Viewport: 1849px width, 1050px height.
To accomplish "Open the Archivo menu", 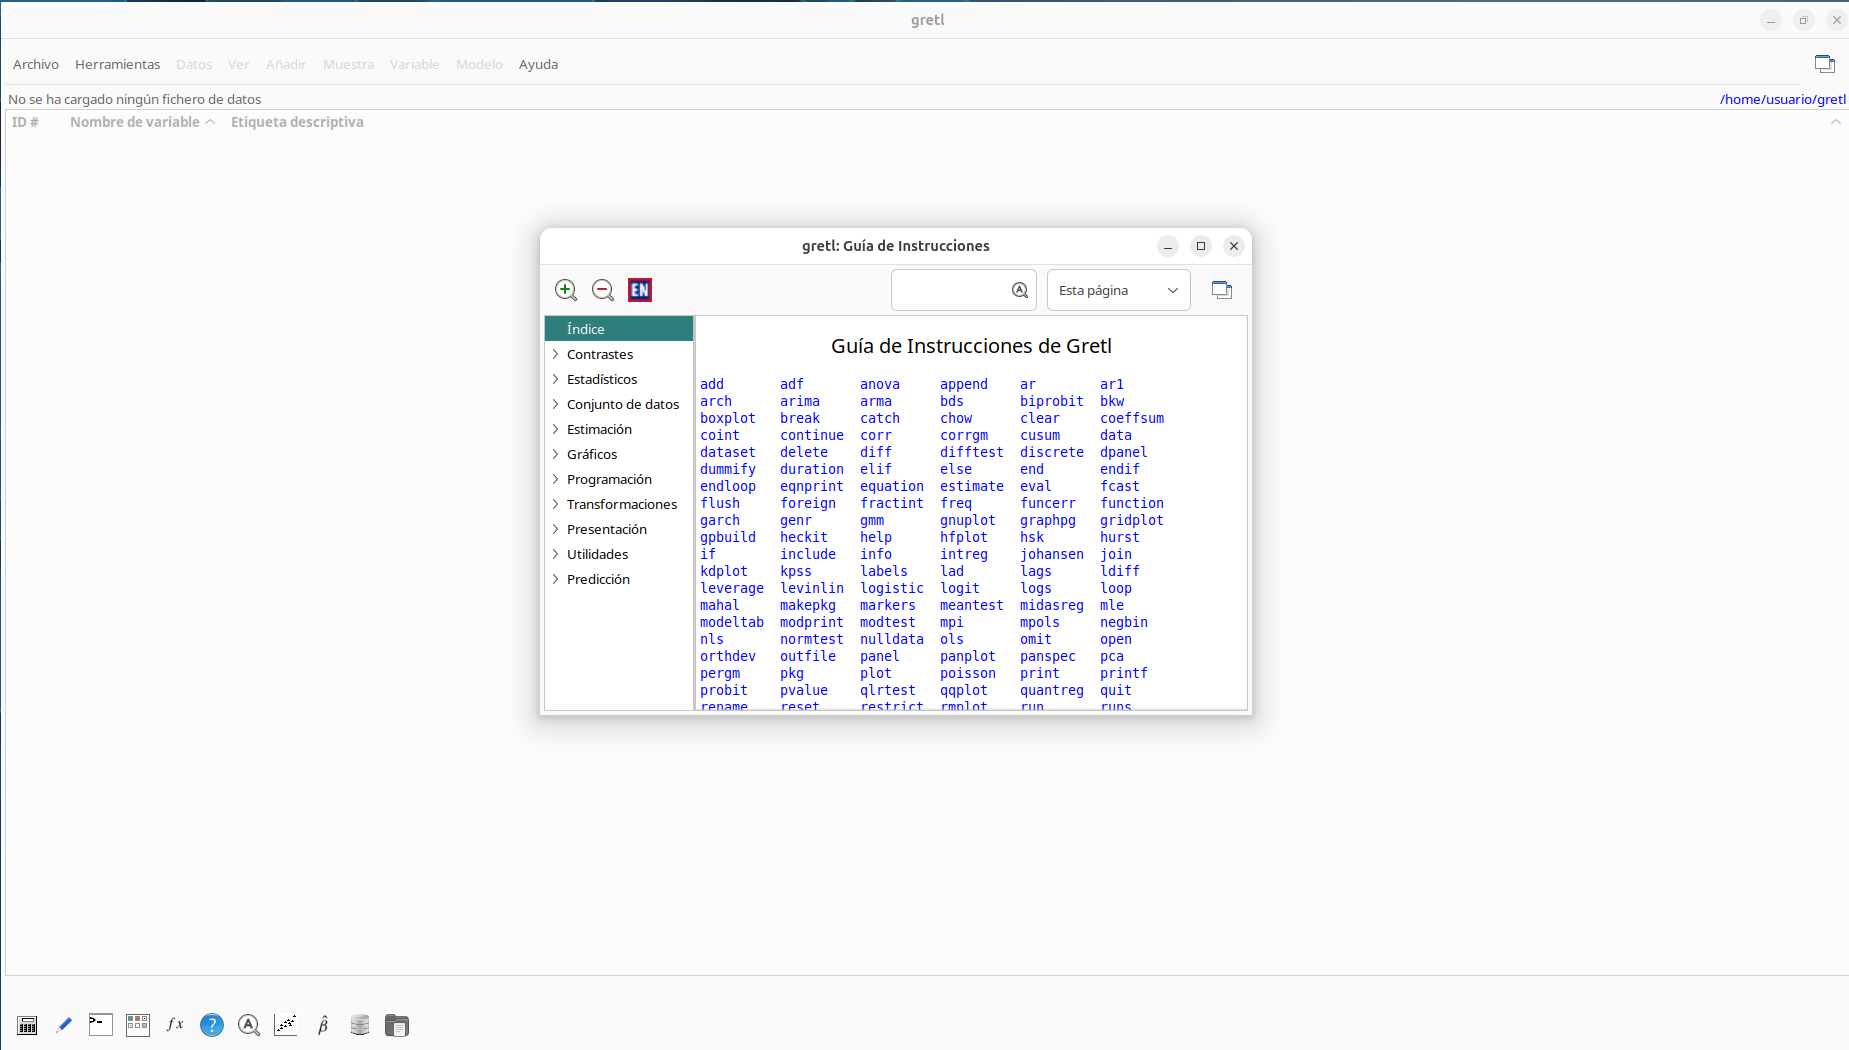I will (36, 64).
